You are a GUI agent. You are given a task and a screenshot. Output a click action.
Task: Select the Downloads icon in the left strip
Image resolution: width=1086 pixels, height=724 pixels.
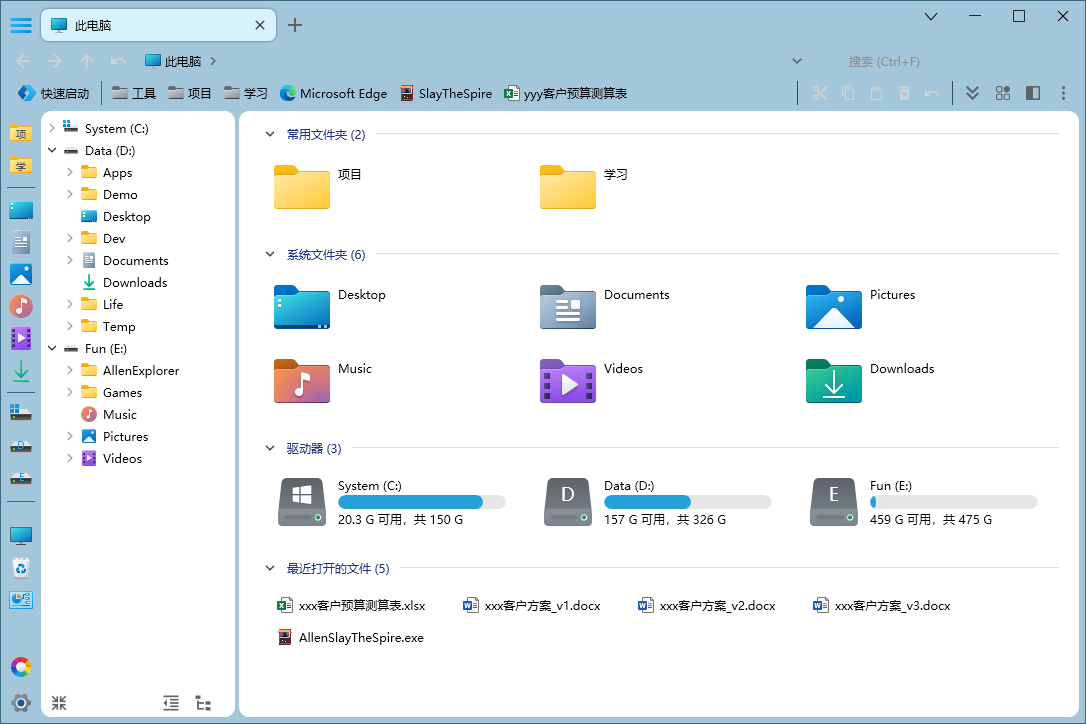tap(21, 370)
